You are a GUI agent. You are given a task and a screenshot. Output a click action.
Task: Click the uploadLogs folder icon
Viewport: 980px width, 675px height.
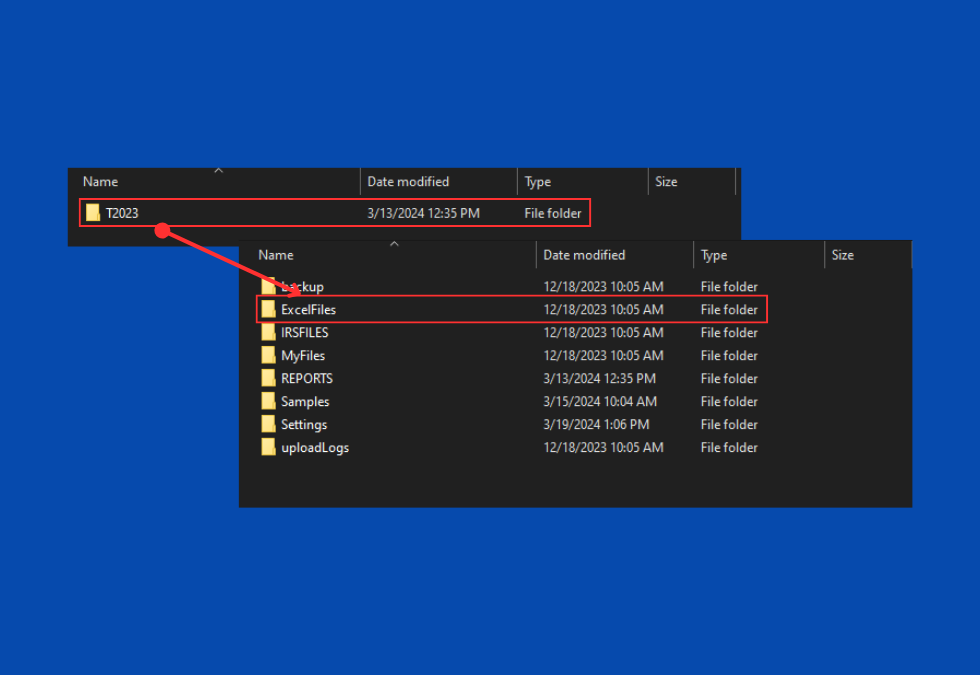pyautogui.click(x=268, y=448)
